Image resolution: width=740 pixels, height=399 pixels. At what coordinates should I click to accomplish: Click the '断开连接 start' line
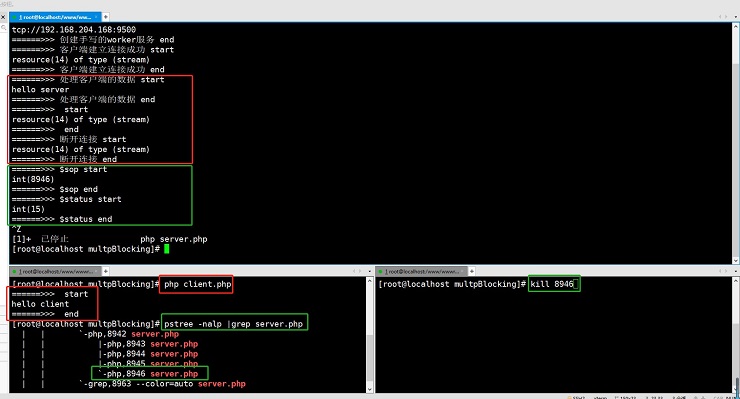[69, 139]
